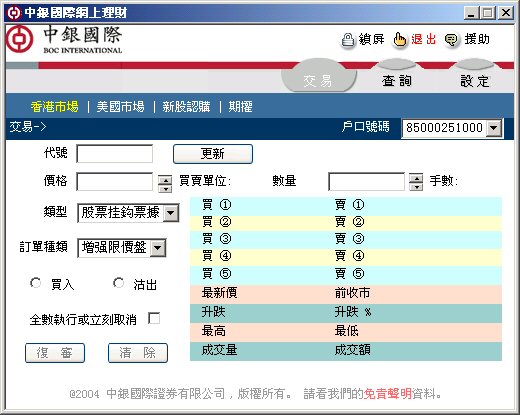
Task: Click the 更新 refresh button
Action: (x=213, y=154)
